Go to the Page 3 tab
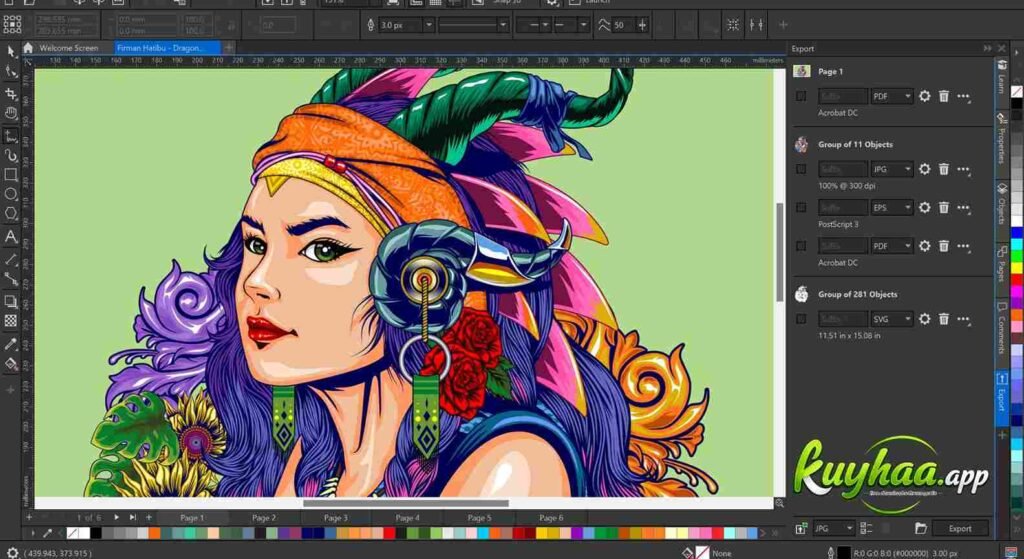Screen dimensions: 1024x559 (x=336, y=517)
